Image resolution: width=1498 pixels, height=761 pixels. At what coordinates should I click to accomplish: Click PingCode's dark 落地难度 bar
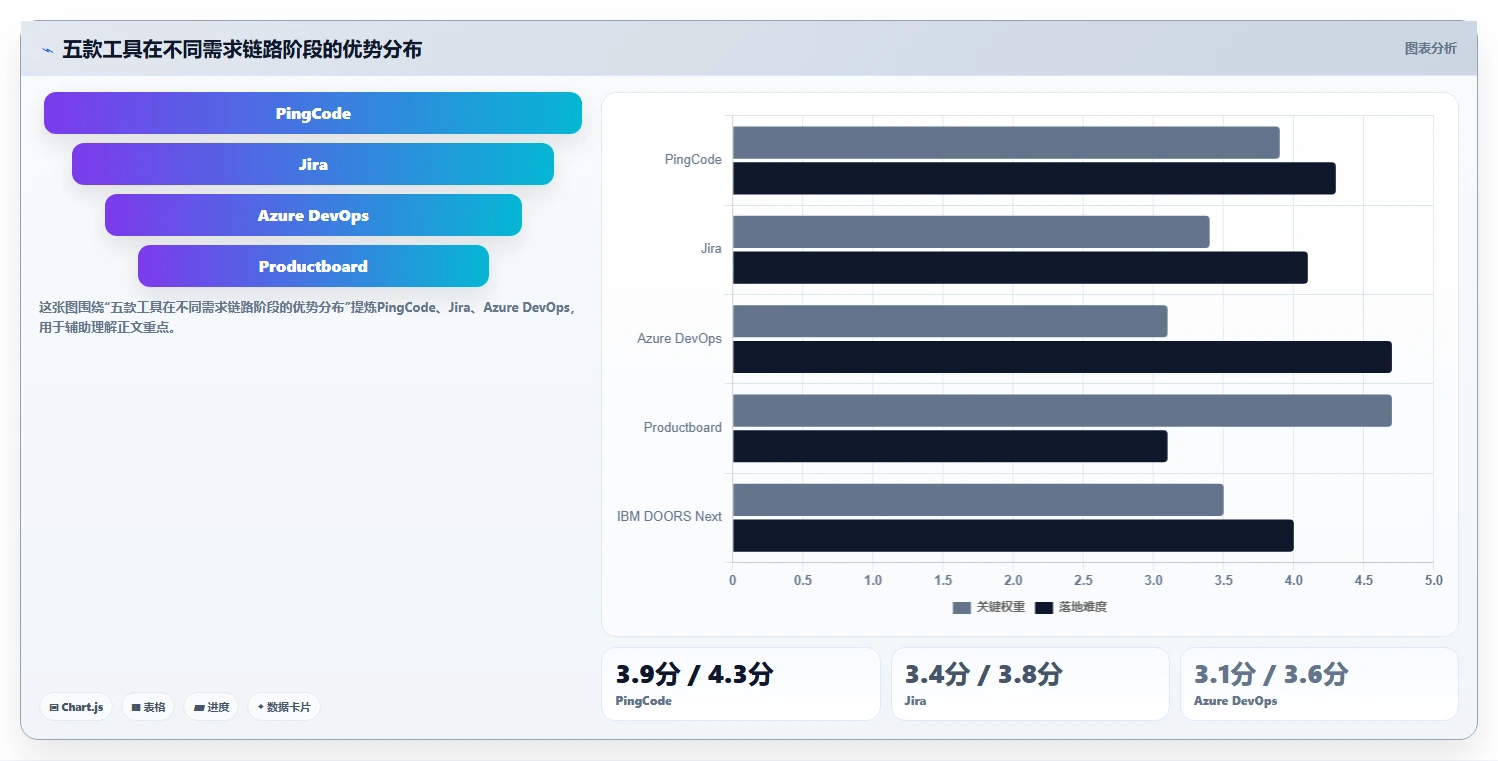(x=1034, y=178)
